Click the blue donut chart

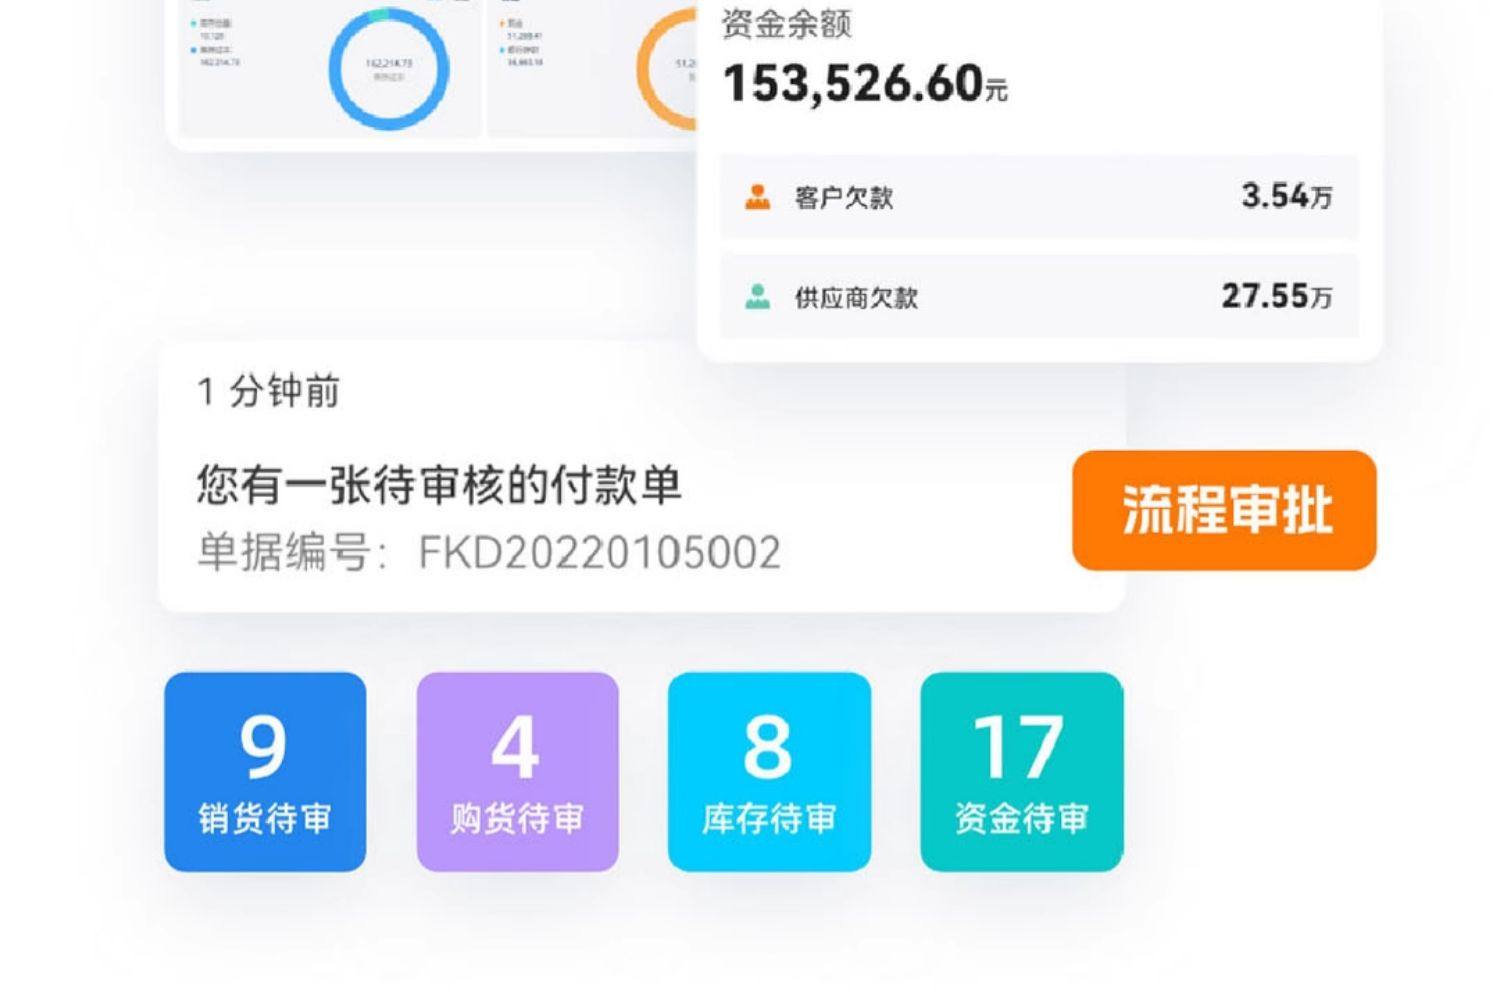pos(389,68)
